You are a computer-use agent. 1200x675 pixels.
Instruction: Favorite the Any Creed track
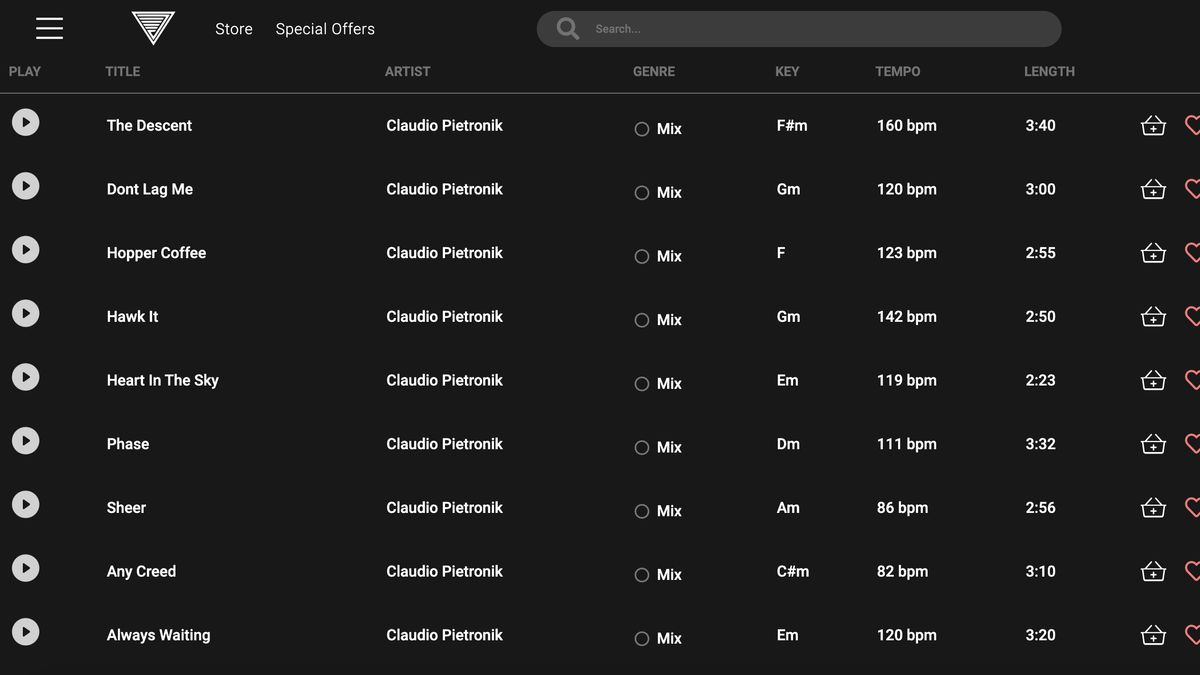(x=1192, y=571)
